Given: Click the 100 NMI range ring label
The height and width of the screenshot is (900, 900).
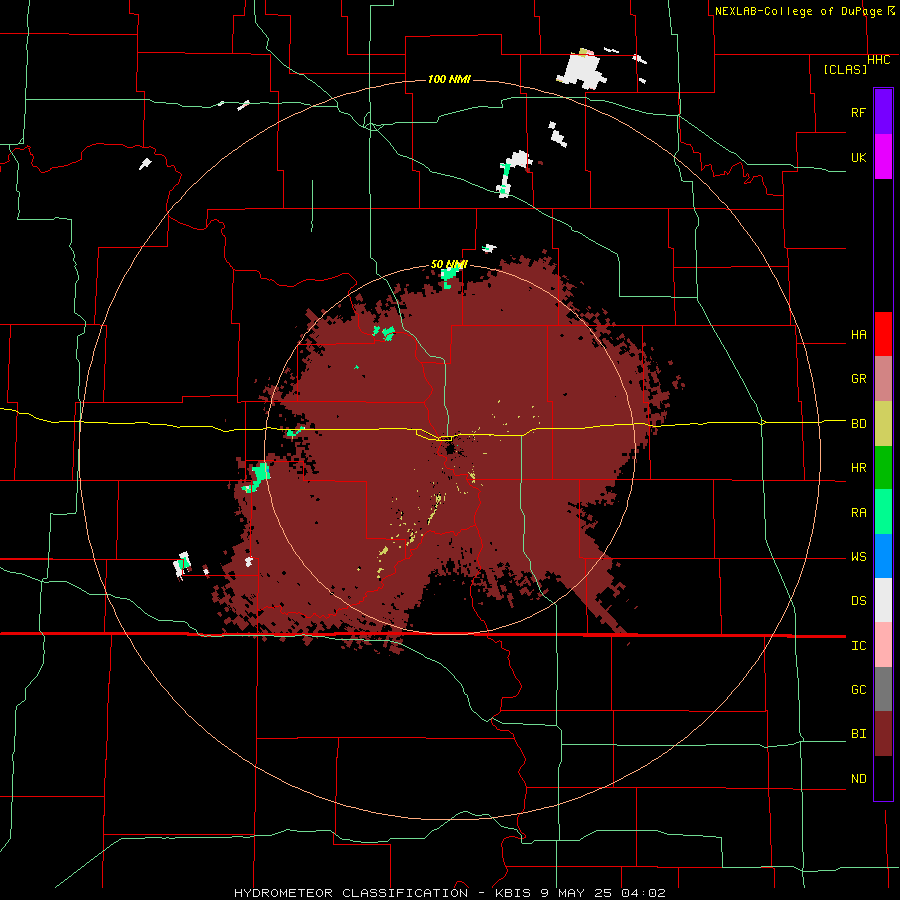Looking at the screenshot, I should click(x=449, y=79).
